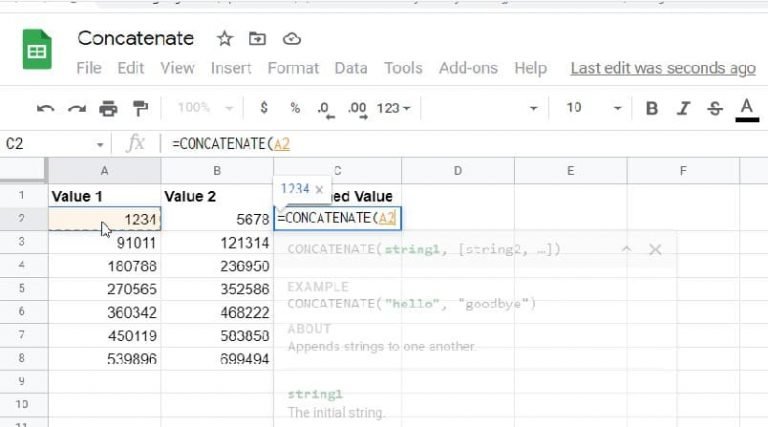The image size is (768, 427).
Task: Select column D header
Action: pos(457,171)
